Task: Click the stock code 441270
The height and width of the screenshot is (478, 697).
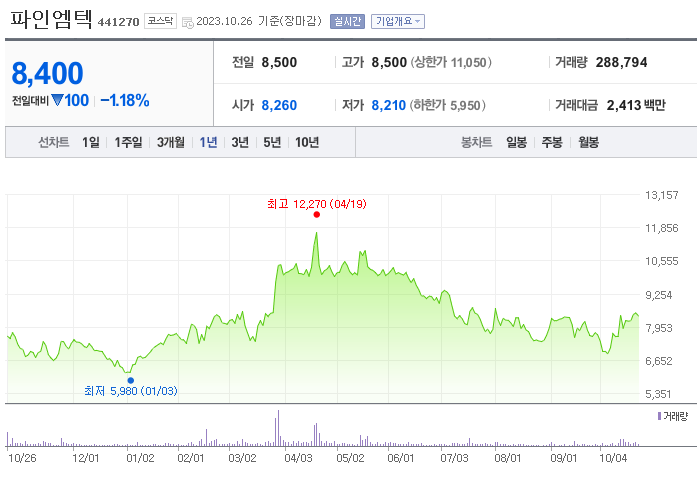Action: click(x=118, y=22)
